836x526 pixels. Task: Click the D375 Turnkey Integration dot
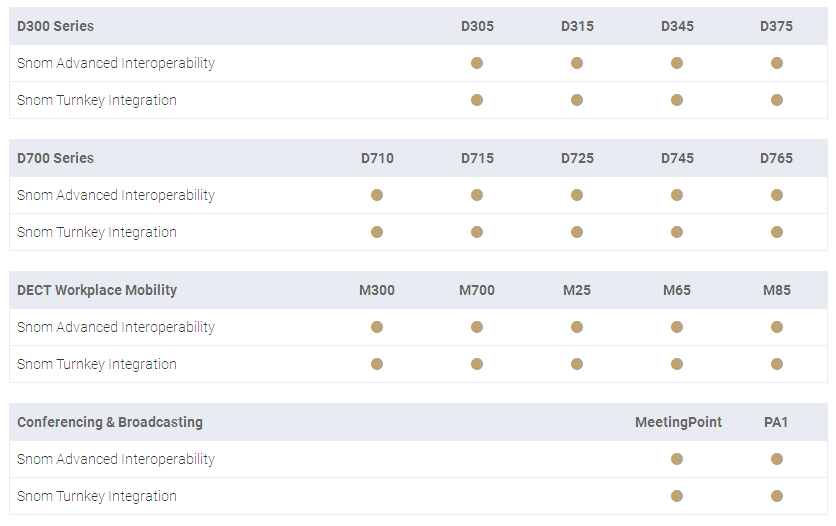[x=777, y=100]
